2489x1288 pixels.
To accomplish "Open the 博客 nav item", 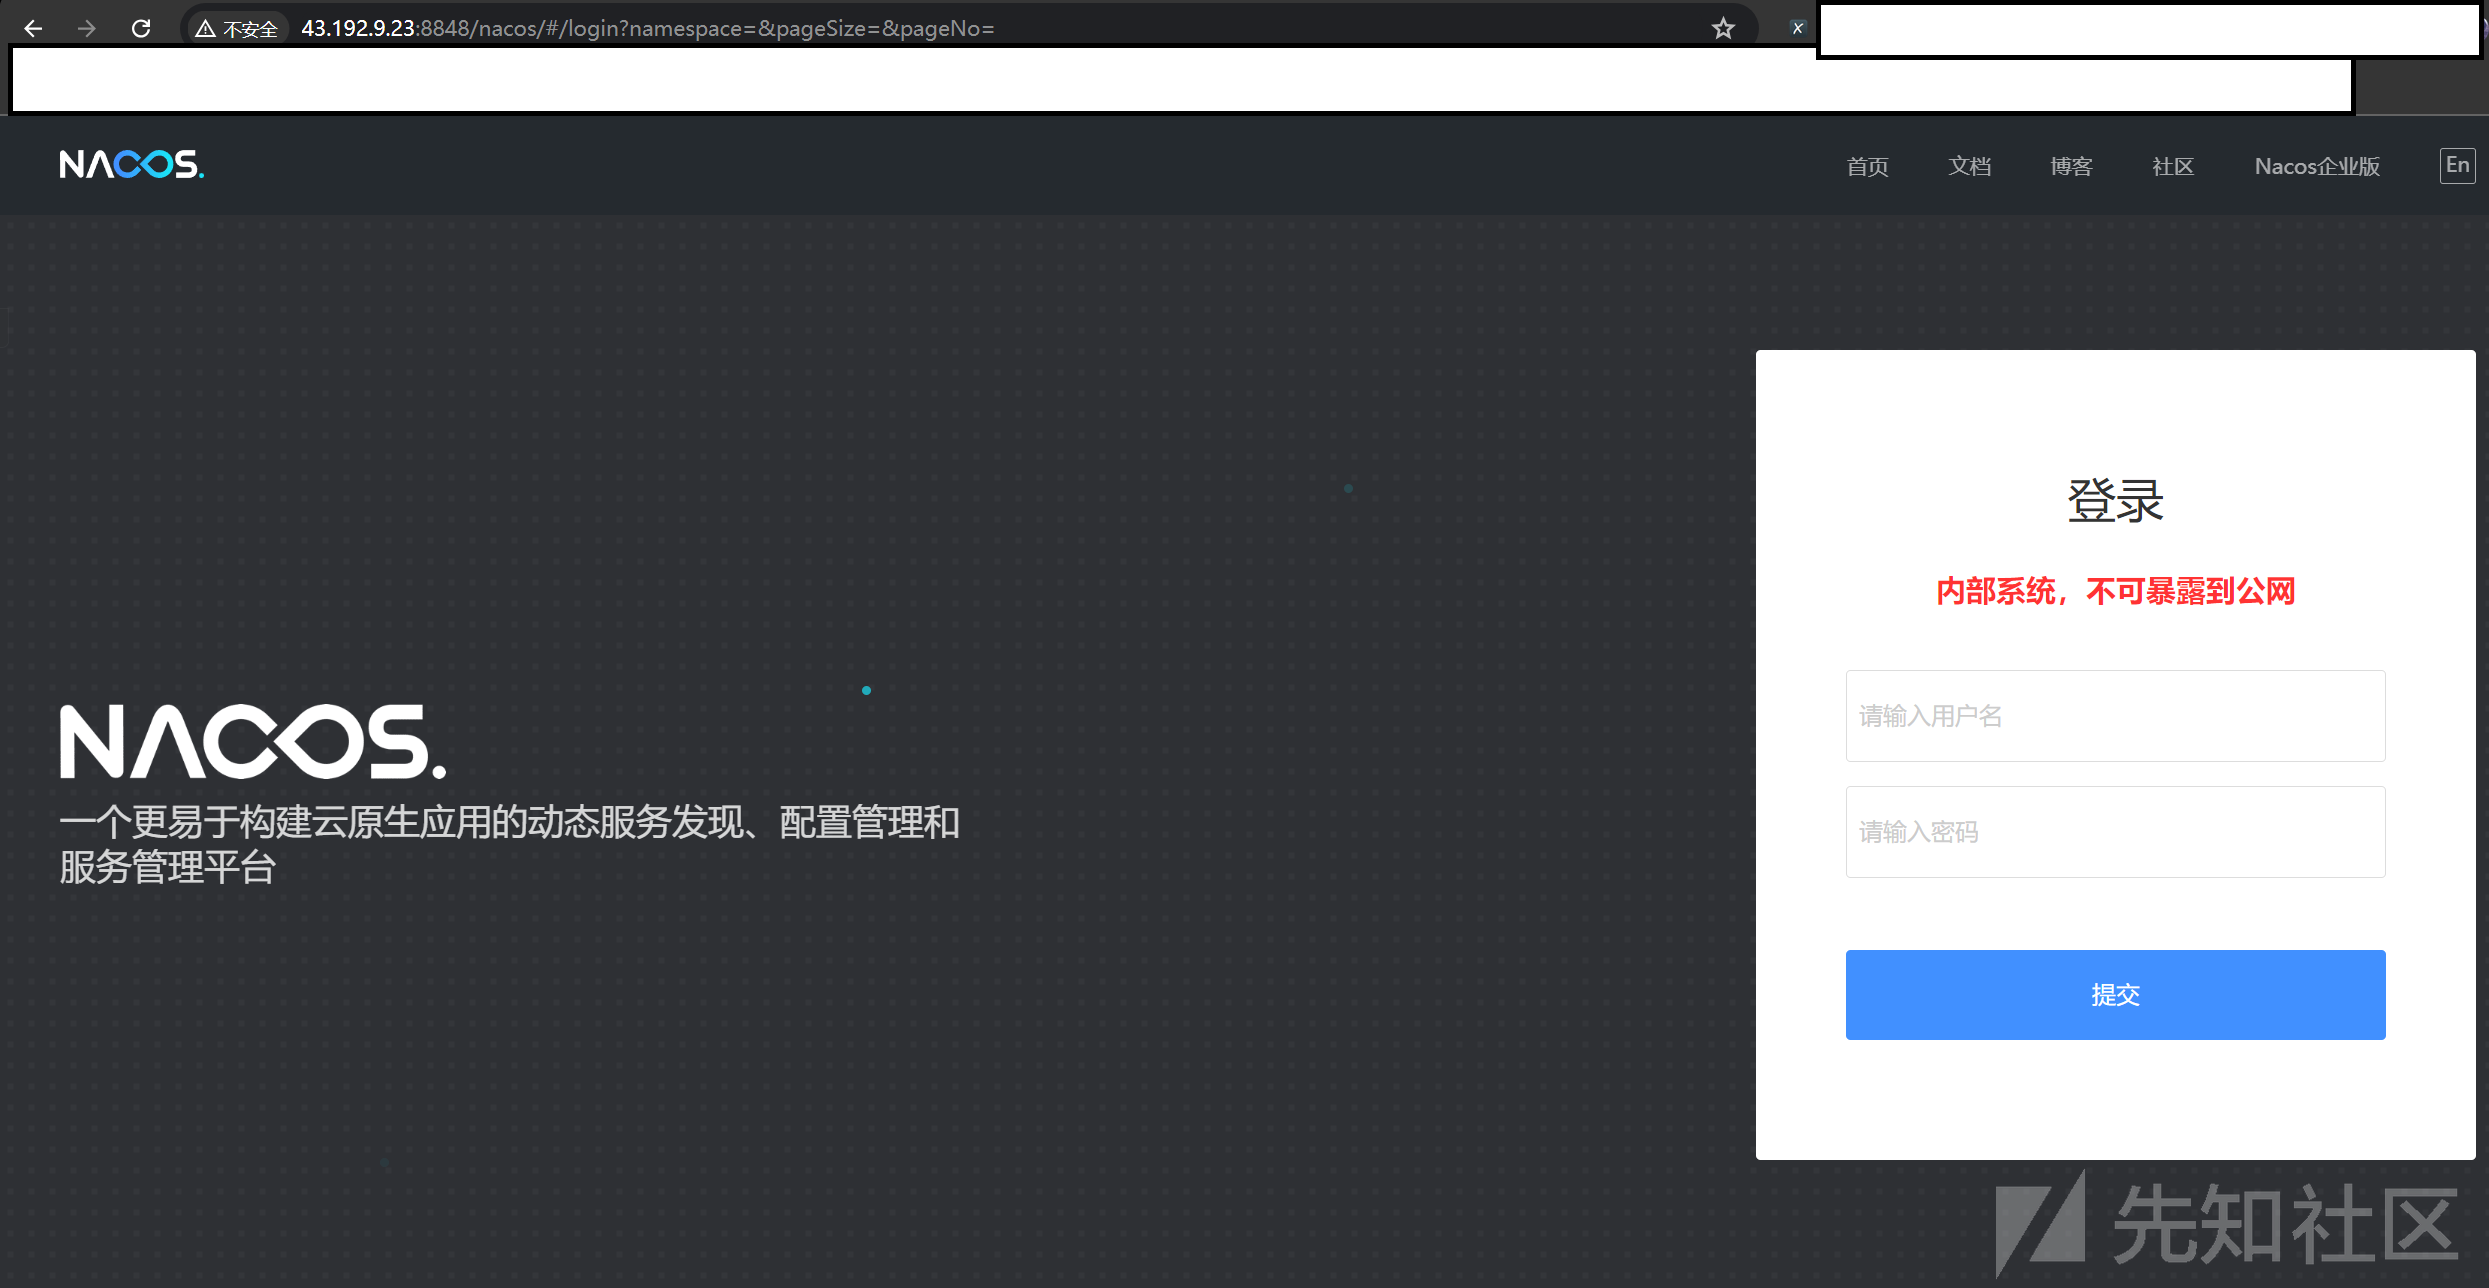I will (2071, 166).
